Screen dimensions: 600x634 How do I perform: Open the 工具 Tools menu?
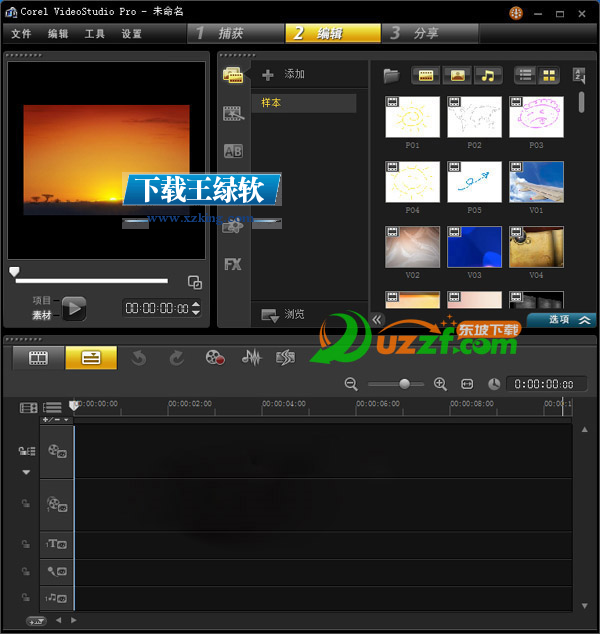[x=95, y=34]
